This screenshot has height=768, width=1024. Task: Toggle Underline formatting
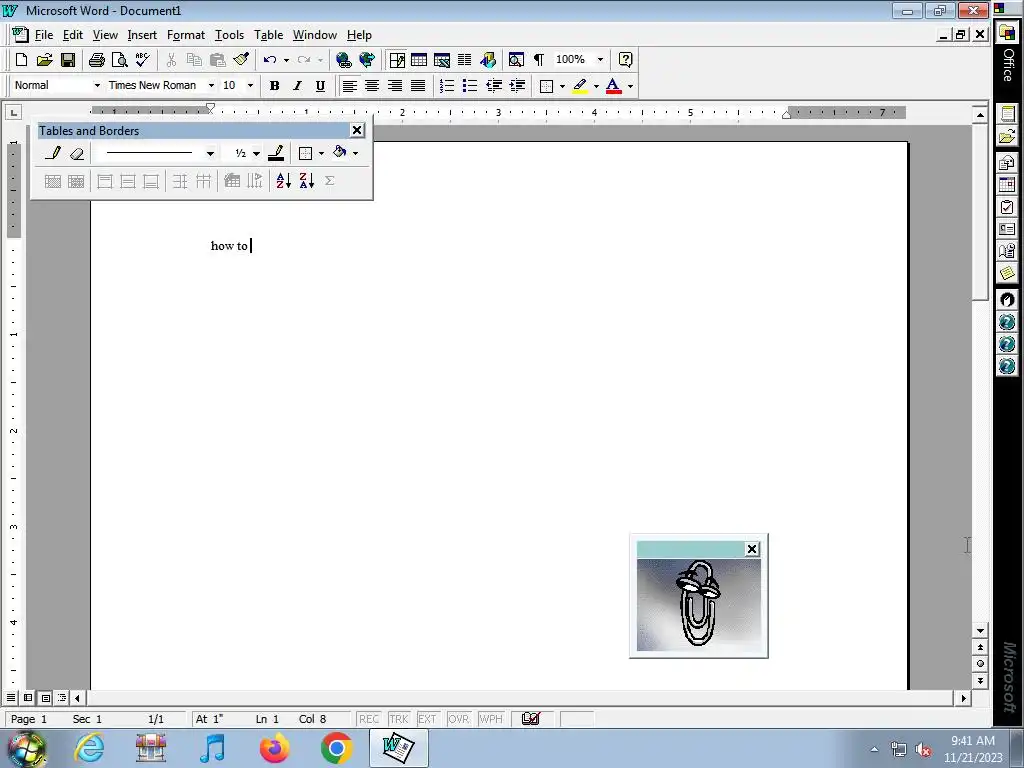pyautogui.click(x=320, y=86)
